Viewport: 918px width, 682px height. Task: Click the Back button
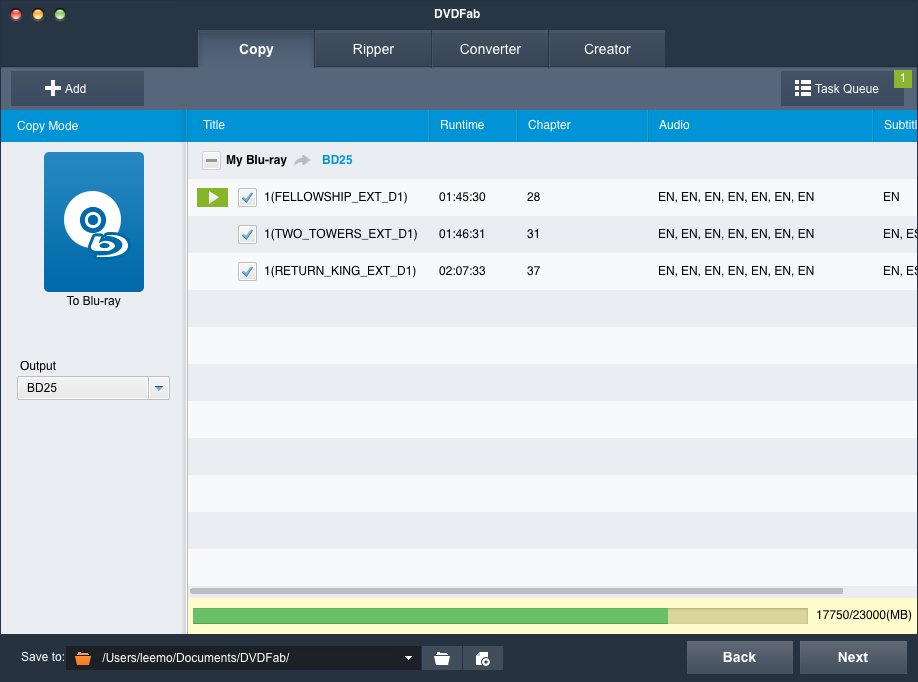(x=739, y=657)
